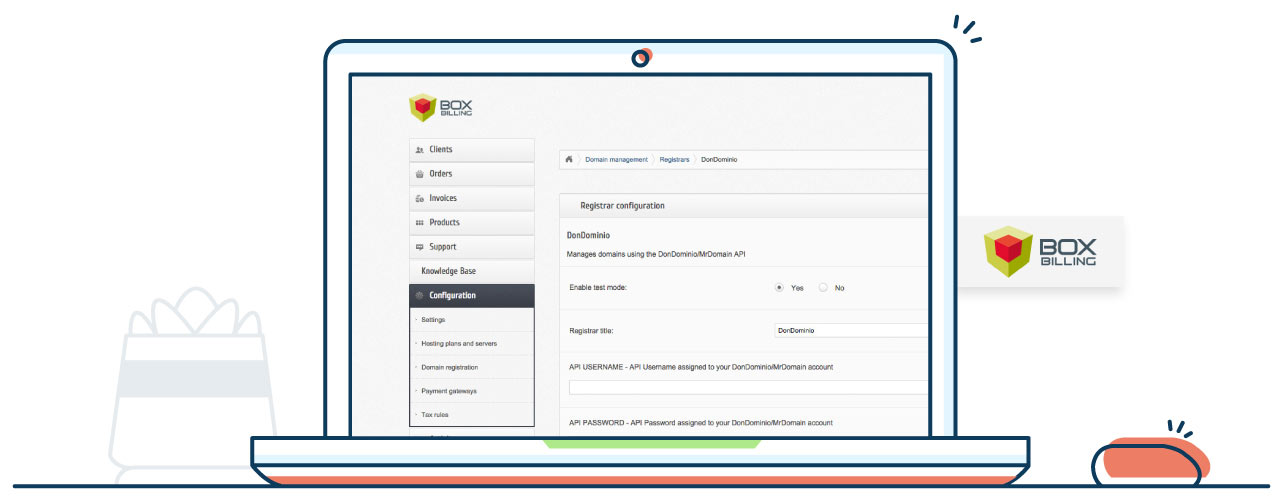1283x503 pixels.
Task: Open Hosting plans and servers submenu item
Action: 459,344
